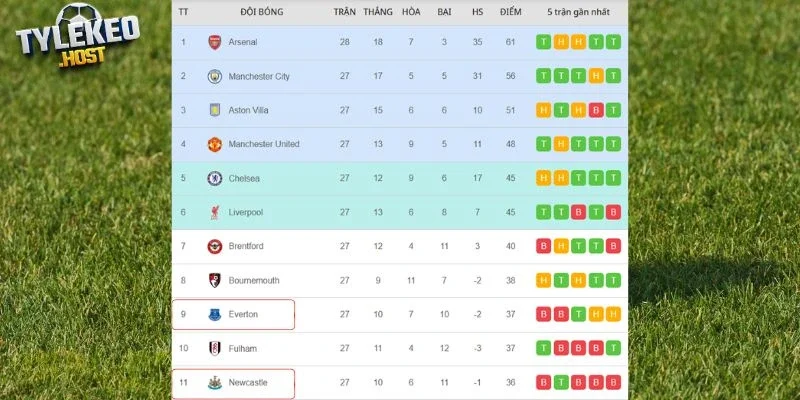The image size is (800, 400).
Task: Click the Newcastle table row
Action: [400, 382]
